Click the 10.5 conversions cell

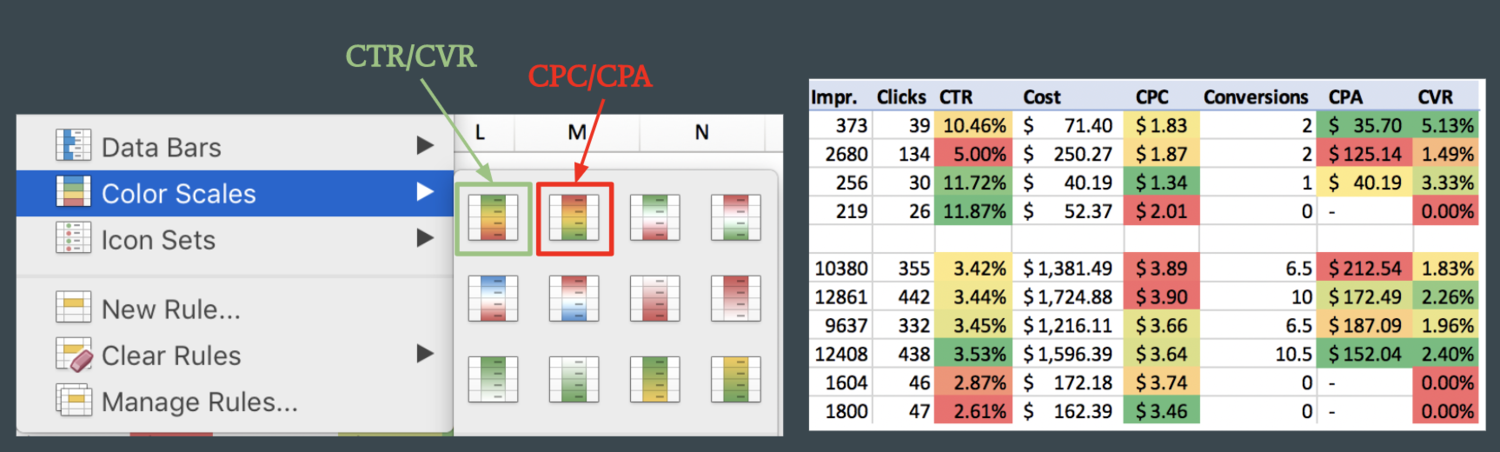pos(1256,353)
